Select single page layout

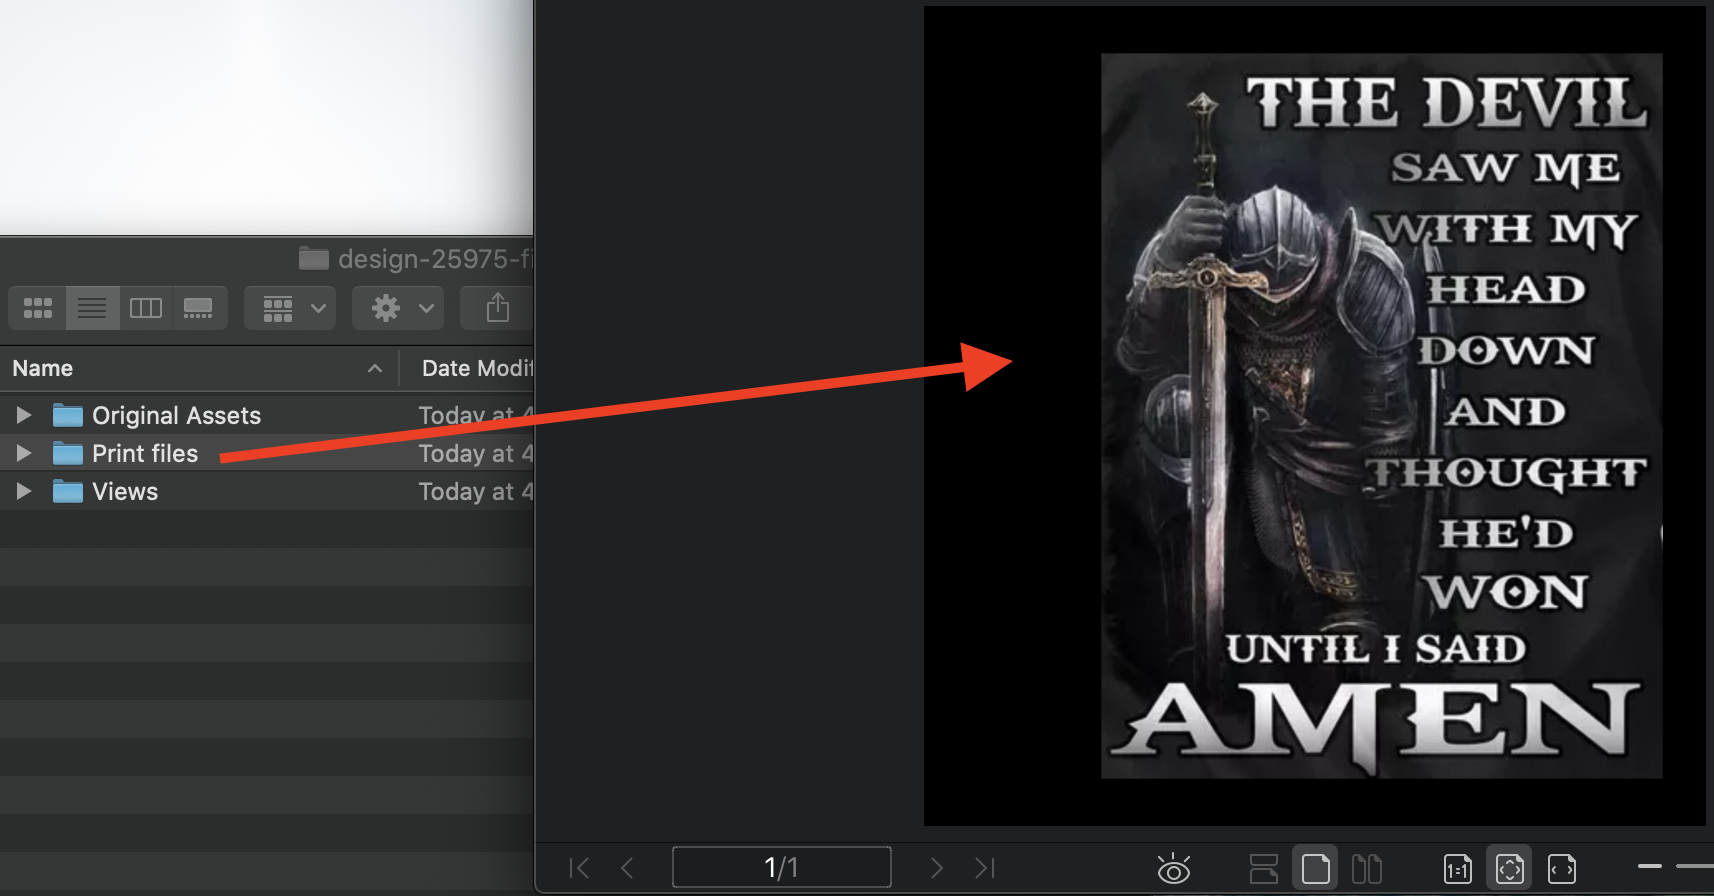point(1316,868)
